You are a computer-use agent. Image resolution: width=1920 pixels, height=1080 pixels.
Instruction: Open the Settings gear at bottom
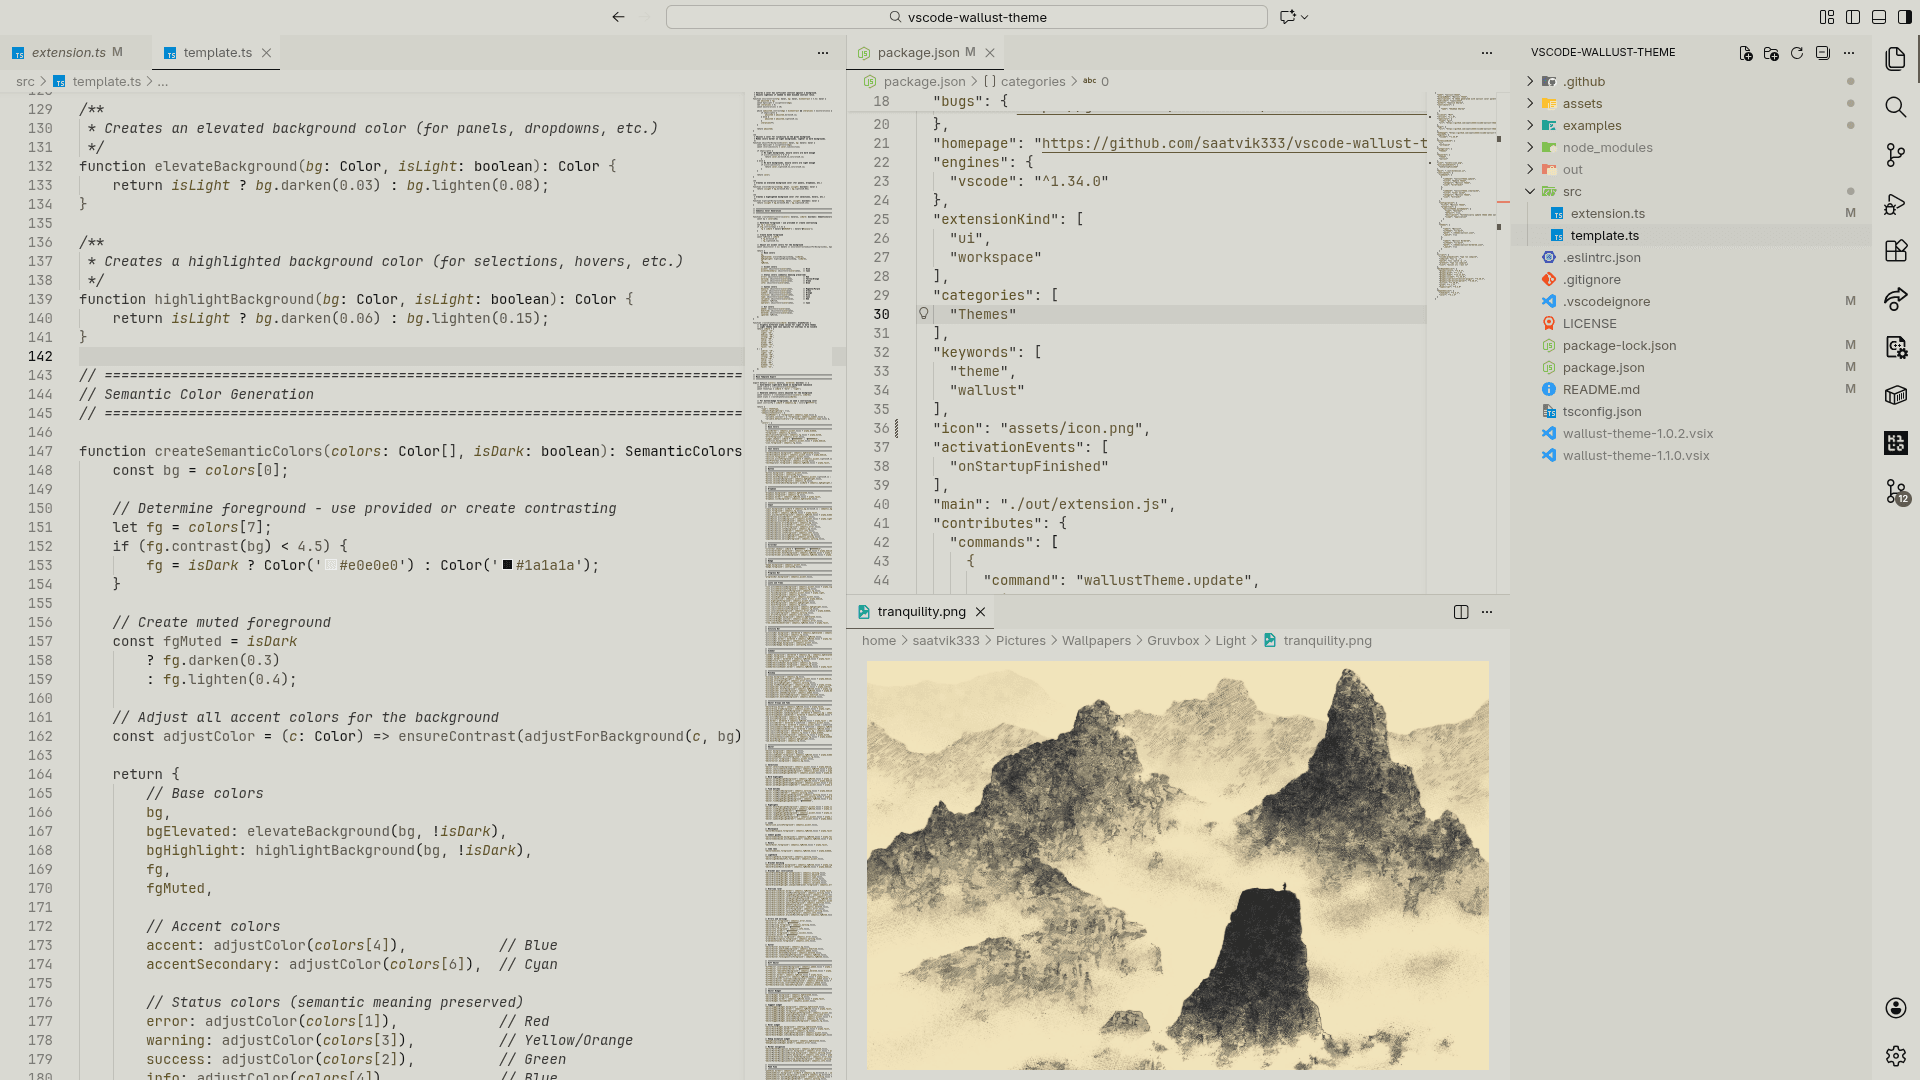1896,1055
